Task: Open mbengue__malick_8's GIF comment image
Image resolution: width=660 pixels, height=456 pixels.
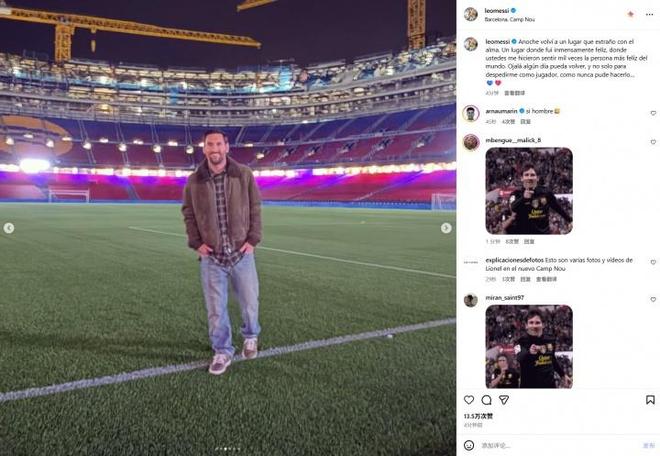Action: pos(528,191)
